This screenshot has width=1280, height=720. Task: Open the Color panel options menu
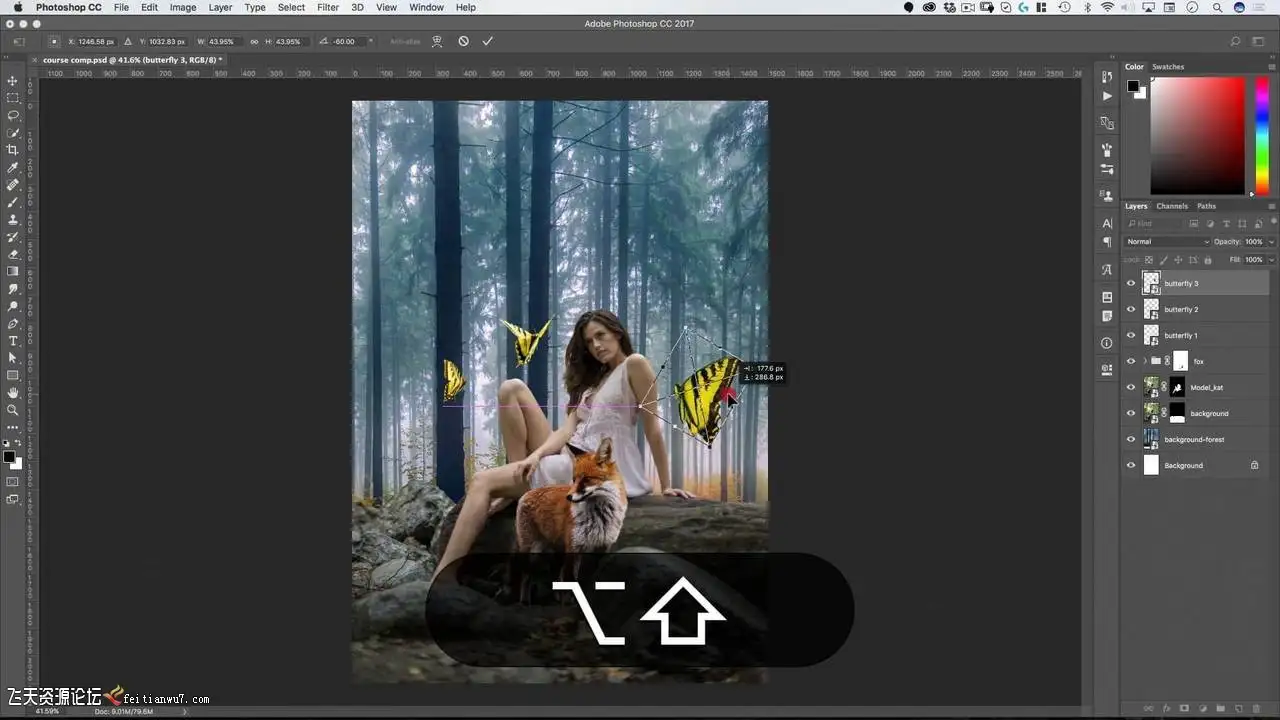click(1272, 67)
